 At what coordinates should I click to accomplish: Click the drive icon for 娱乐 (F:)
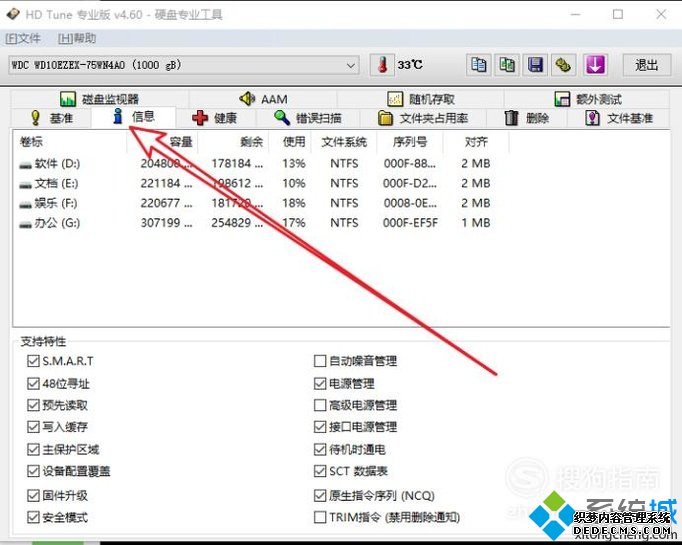tap(26, 204)
